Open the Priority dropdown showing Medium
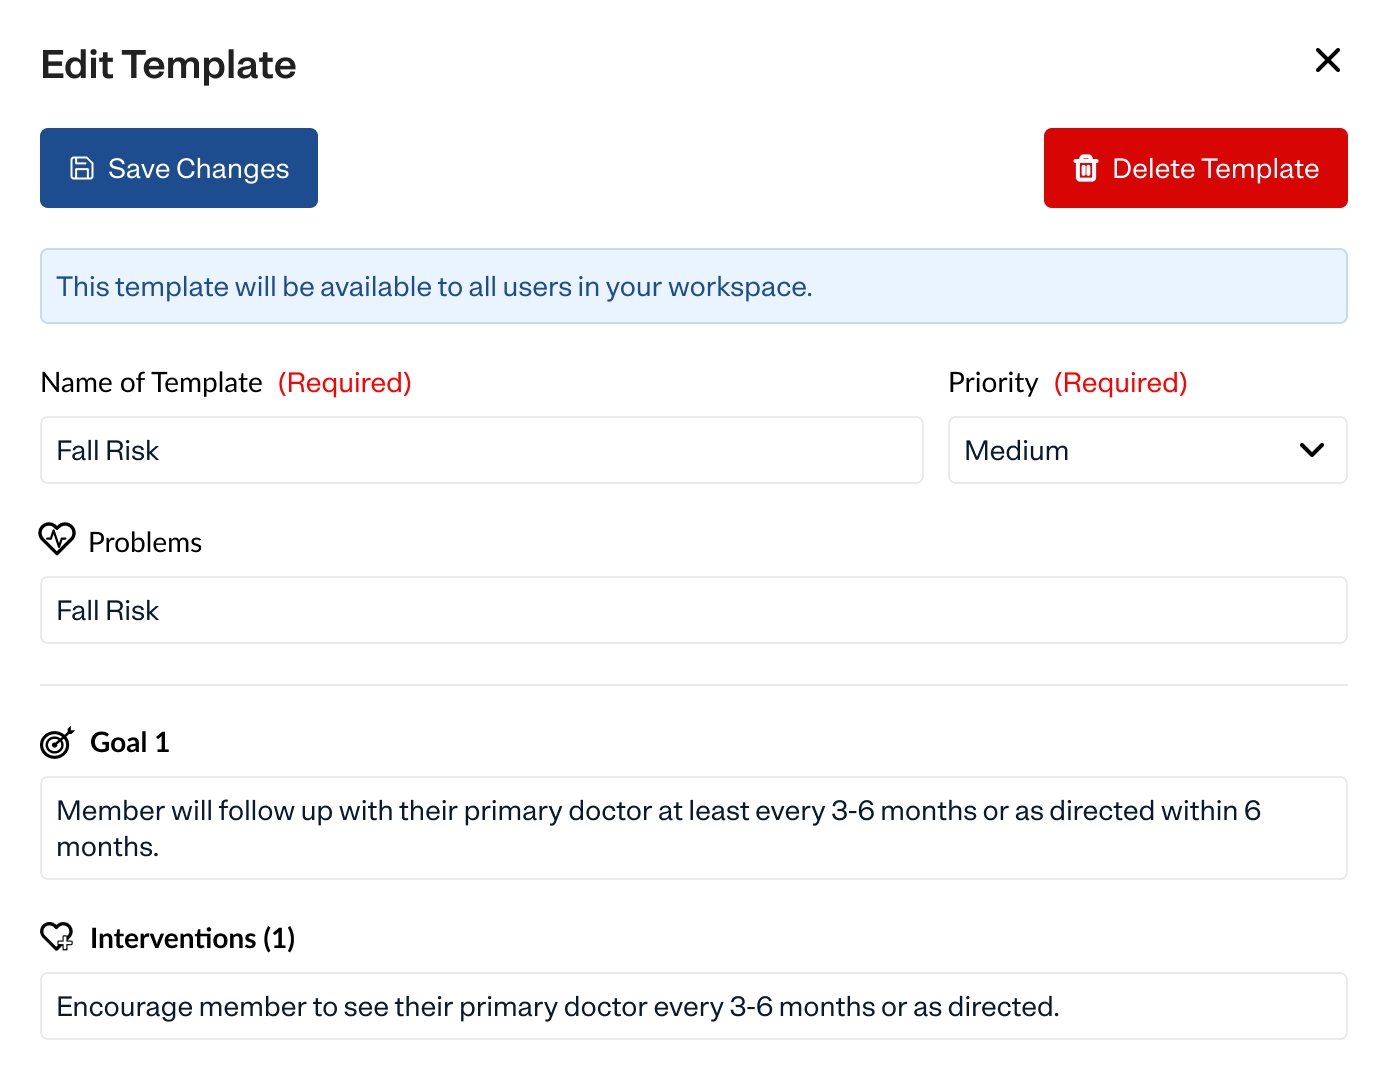The image size is (1388, 1080). coord(1130,450)
